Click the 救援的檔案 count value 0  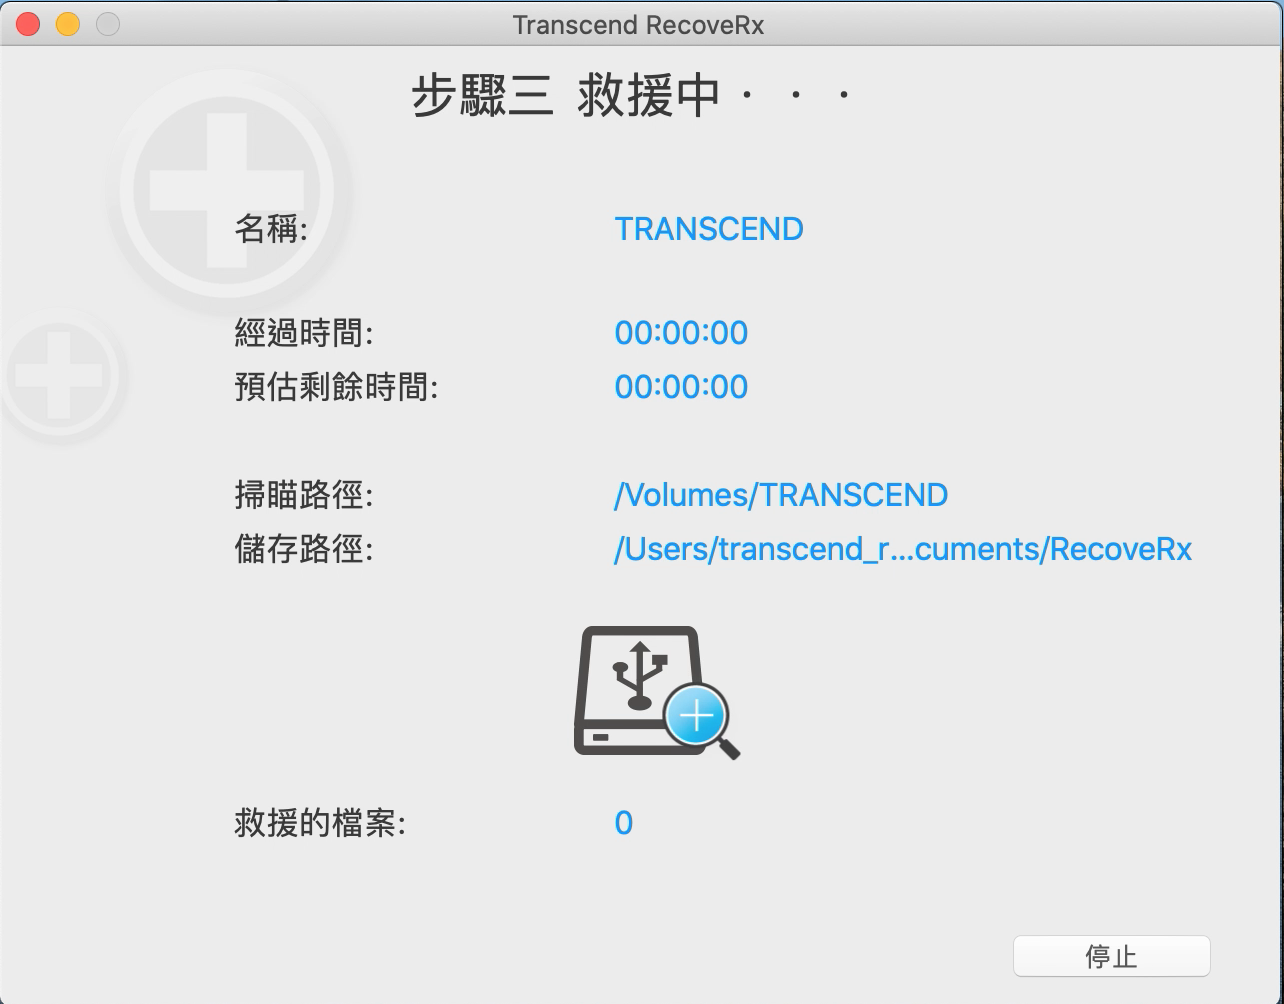pyautogui.click(x=624, y=823)
